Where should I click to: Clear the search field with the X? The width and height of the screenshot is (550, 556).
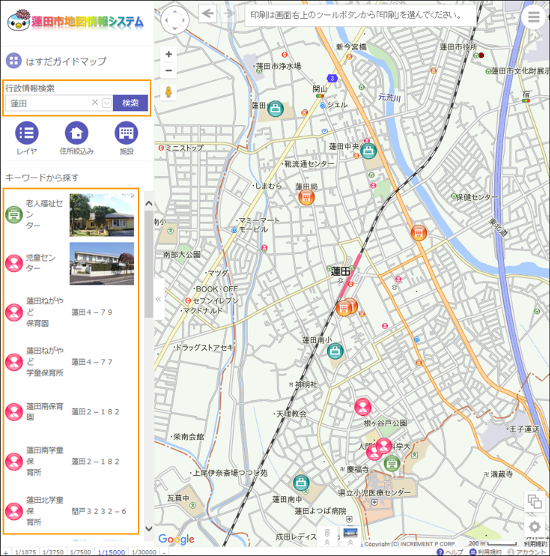[95, 102]
